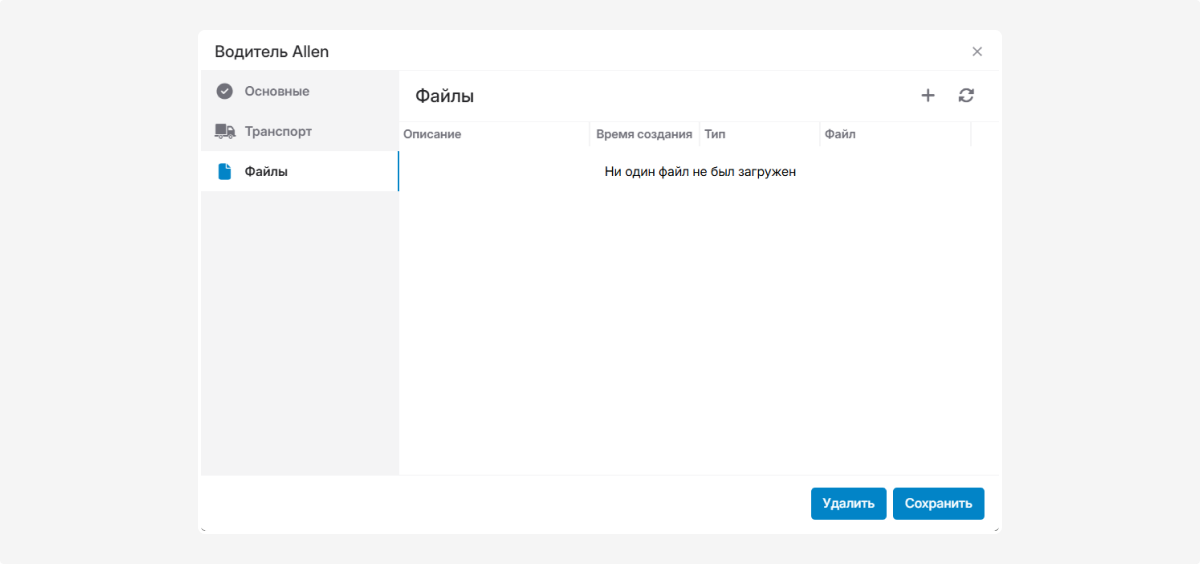This screenshot has height=564, width=1200.
Task: Click the truck icon beside Транспорт
Action: [225, 131]
